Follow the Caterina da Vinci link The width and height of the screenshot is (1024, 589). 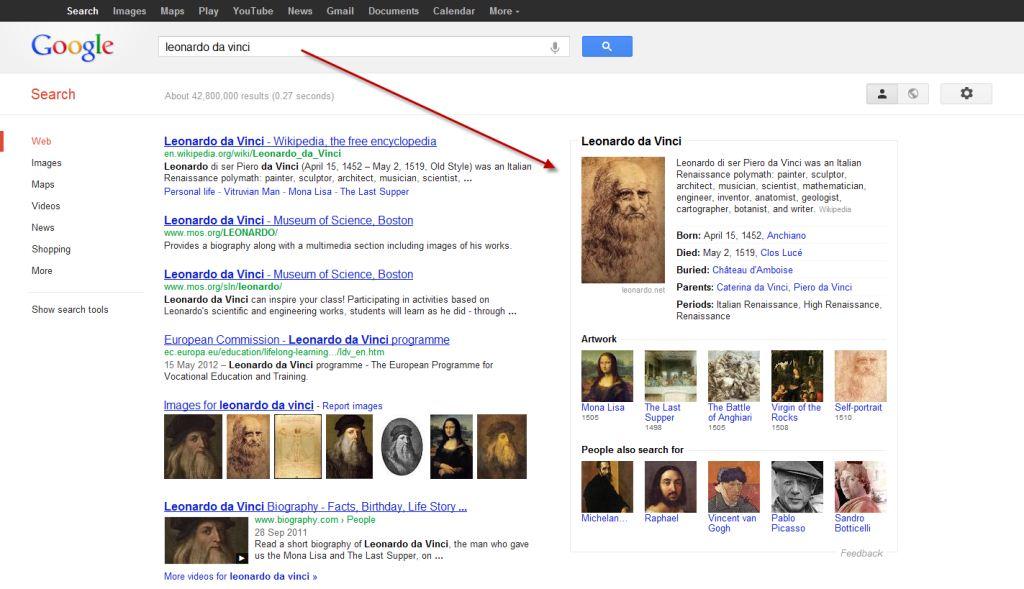(x=752, y=287)
